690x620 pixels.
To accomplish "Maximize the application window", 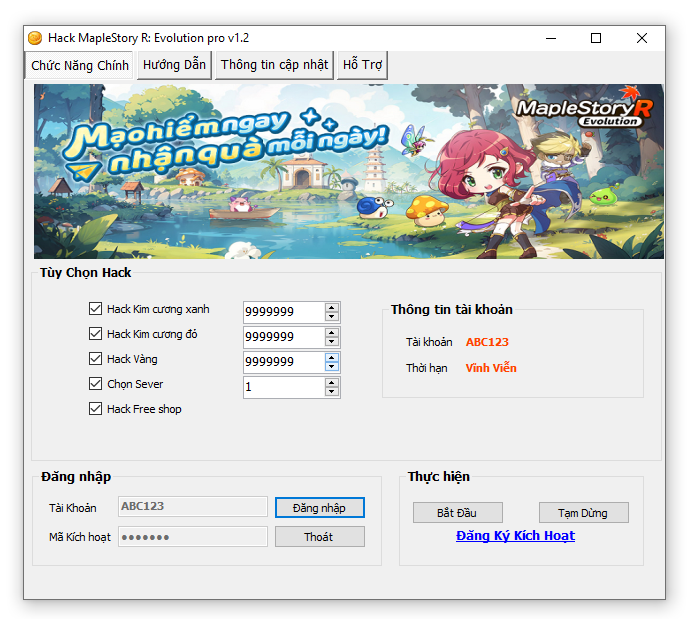I will (596, 38).
